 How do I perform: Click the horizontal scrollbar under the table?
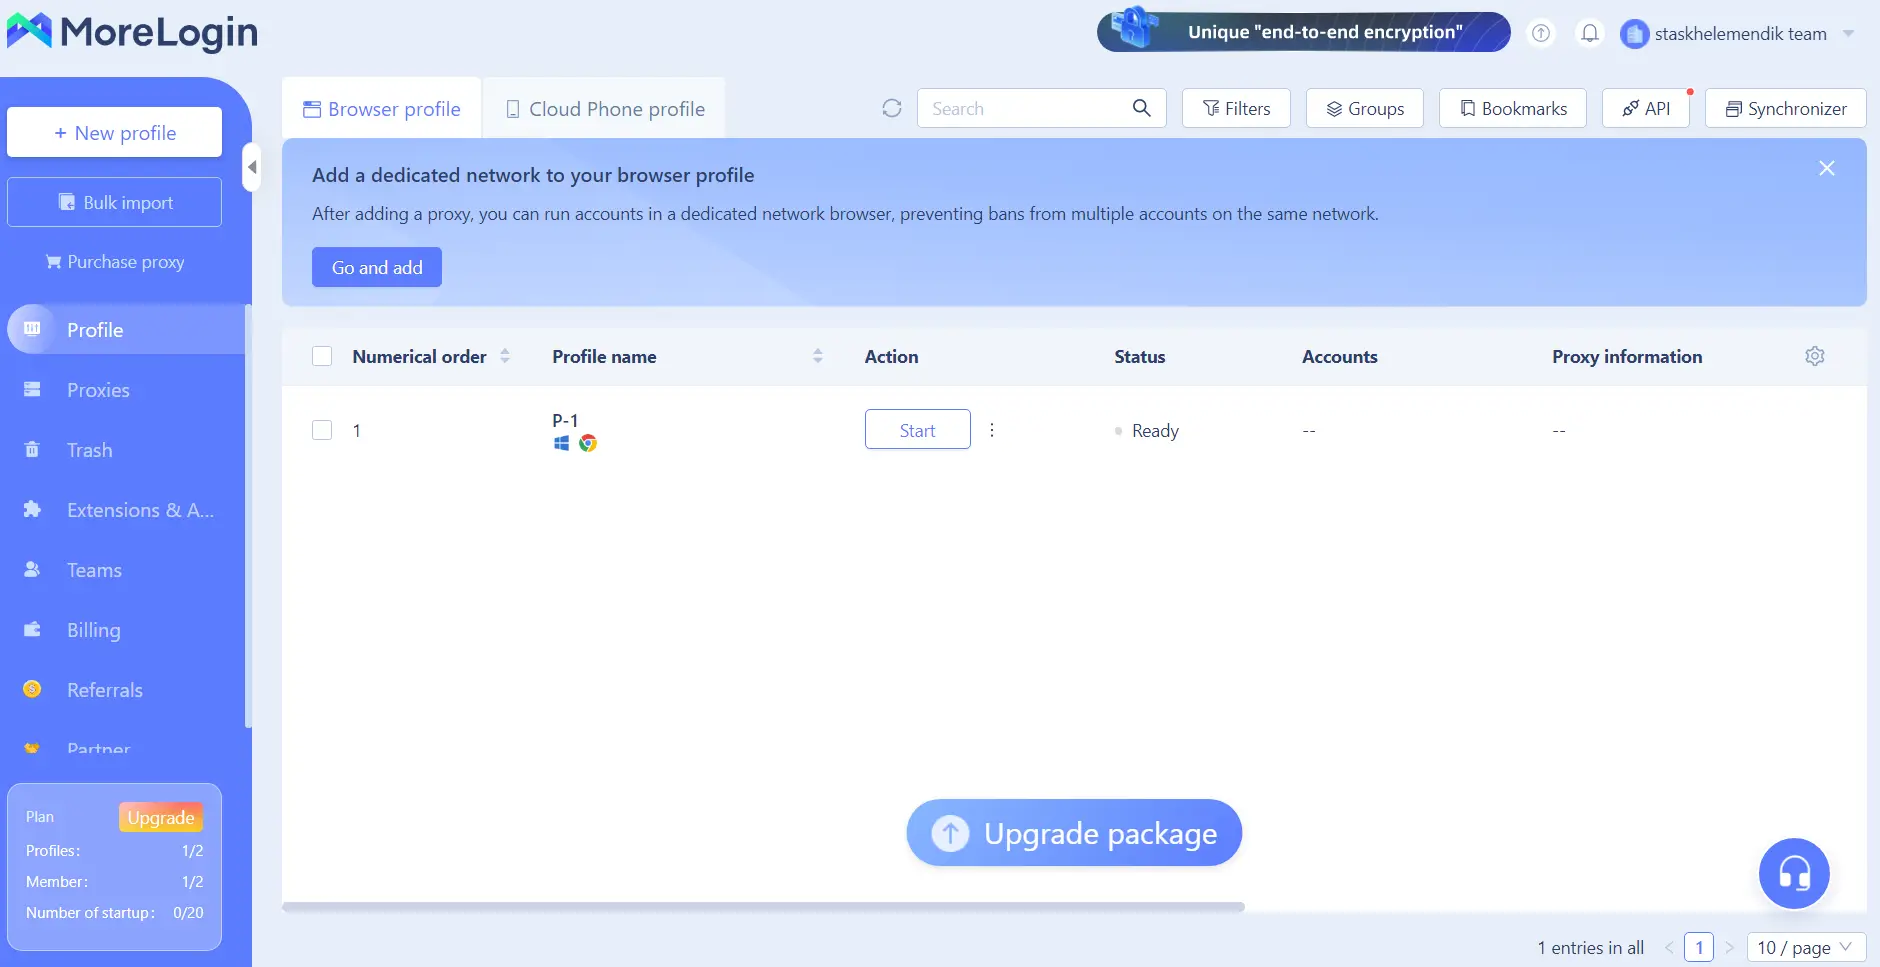[x=763, y=907]
